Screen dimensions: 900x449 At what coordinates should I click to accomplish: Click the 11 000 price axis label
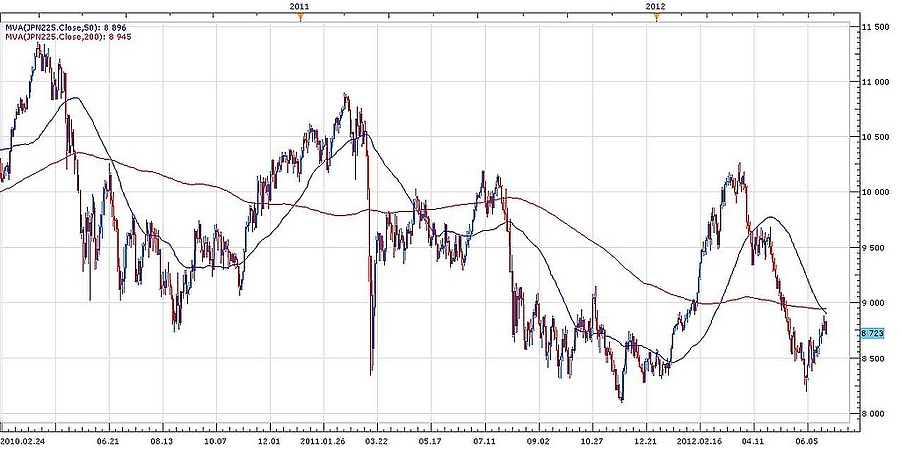point(874,82)
